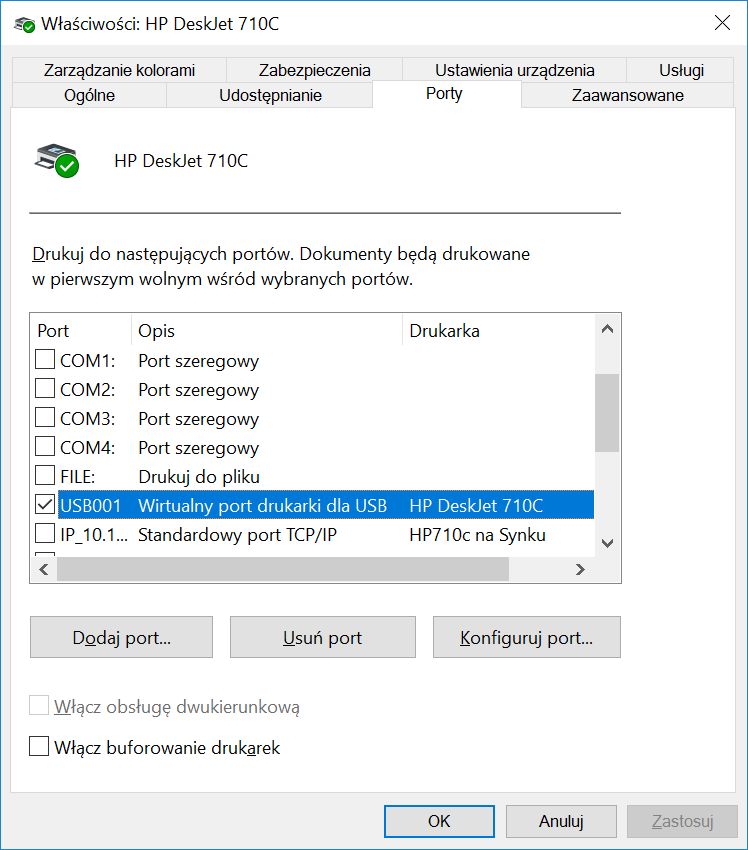Click the Drukarka column header
The width and height of the screenshot is (748, 850).
[498, 331]
